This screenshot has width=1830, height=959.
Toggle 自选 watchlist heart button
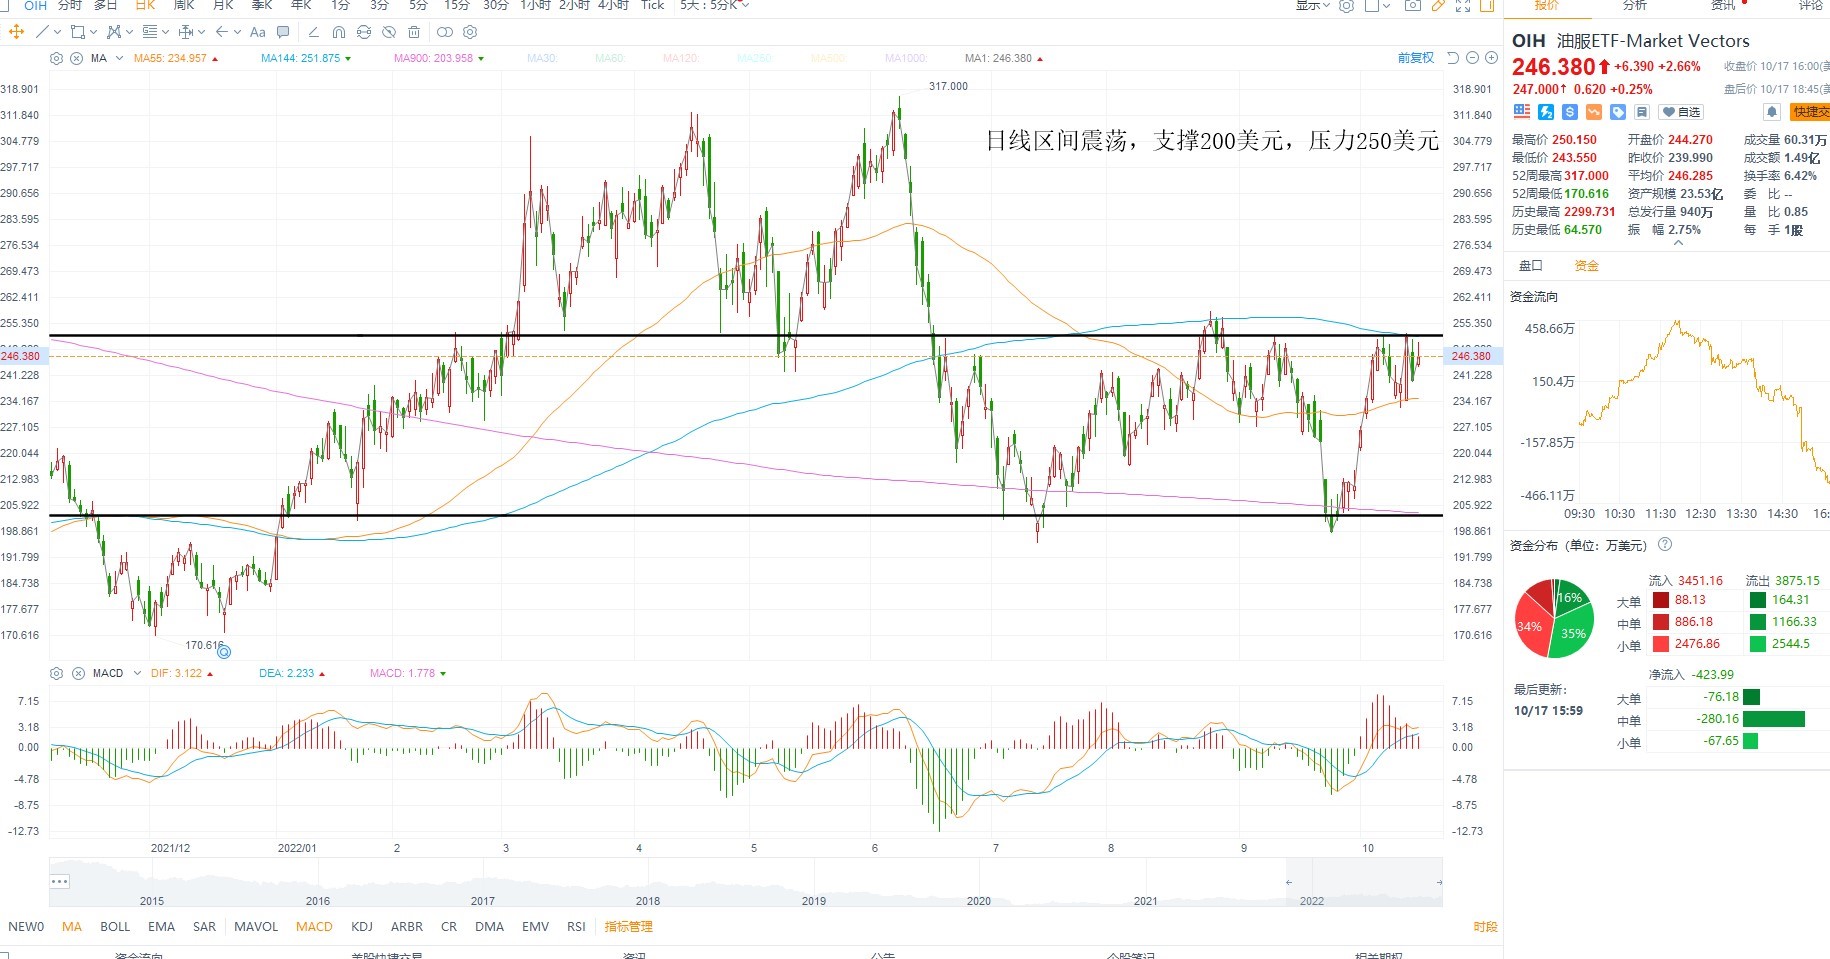point(1681,112)
